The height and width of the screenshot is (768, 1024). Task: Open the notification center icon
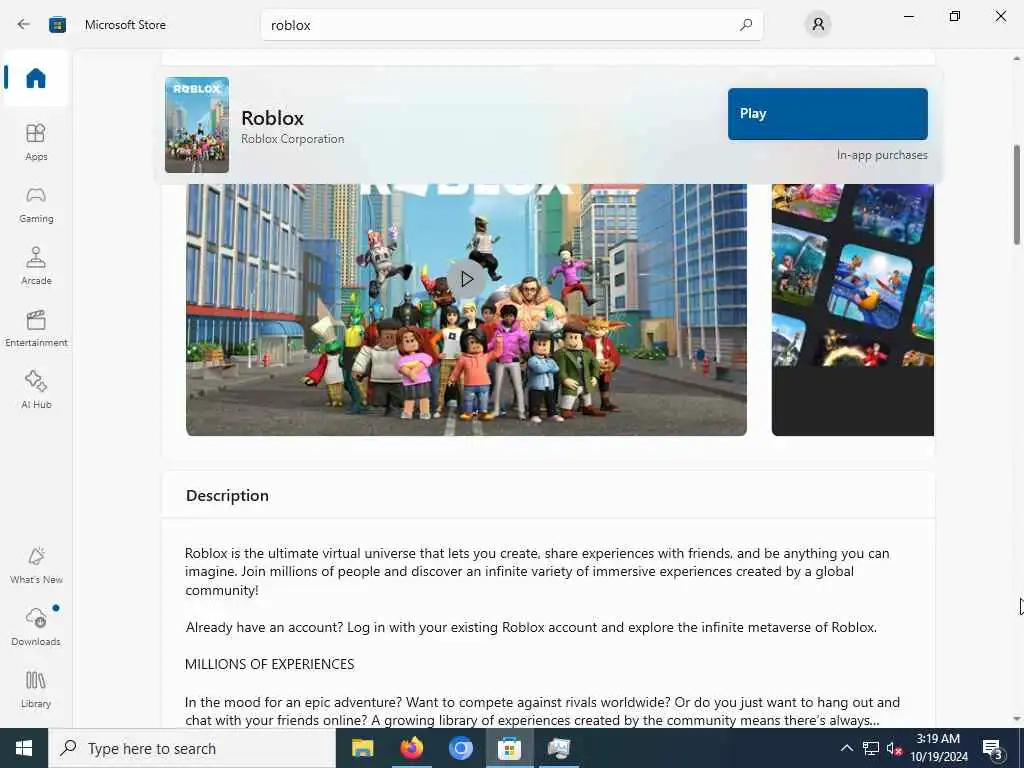993,748
